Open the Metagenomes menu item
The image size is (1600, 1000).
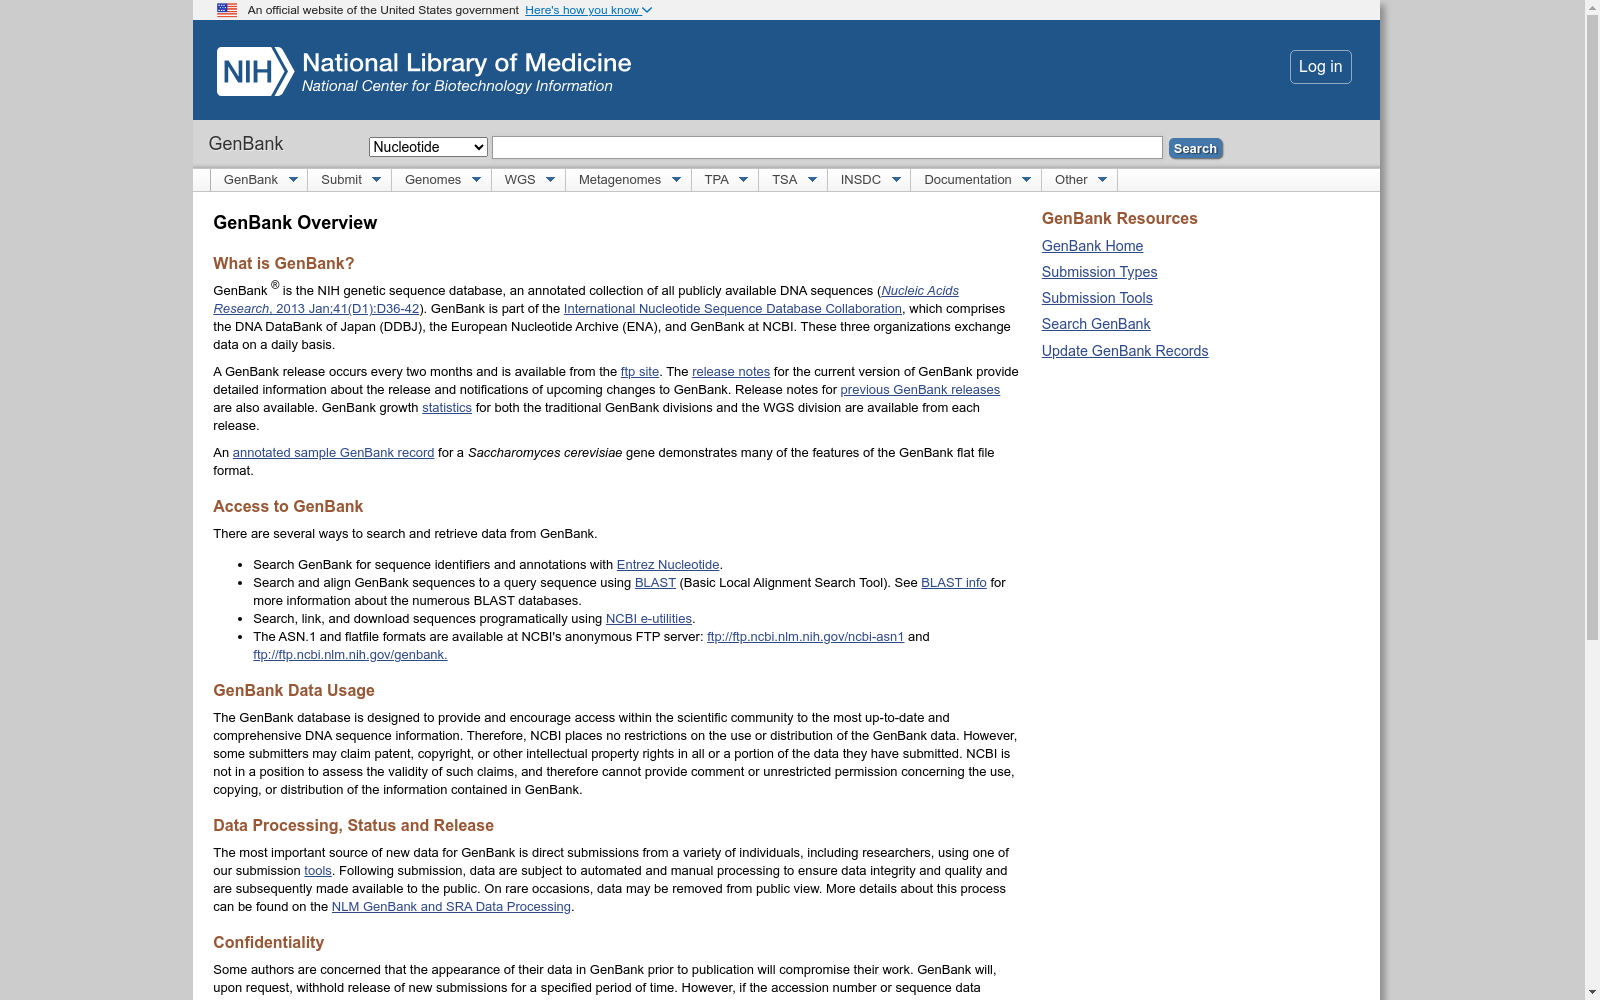click(x=620, y=180)
